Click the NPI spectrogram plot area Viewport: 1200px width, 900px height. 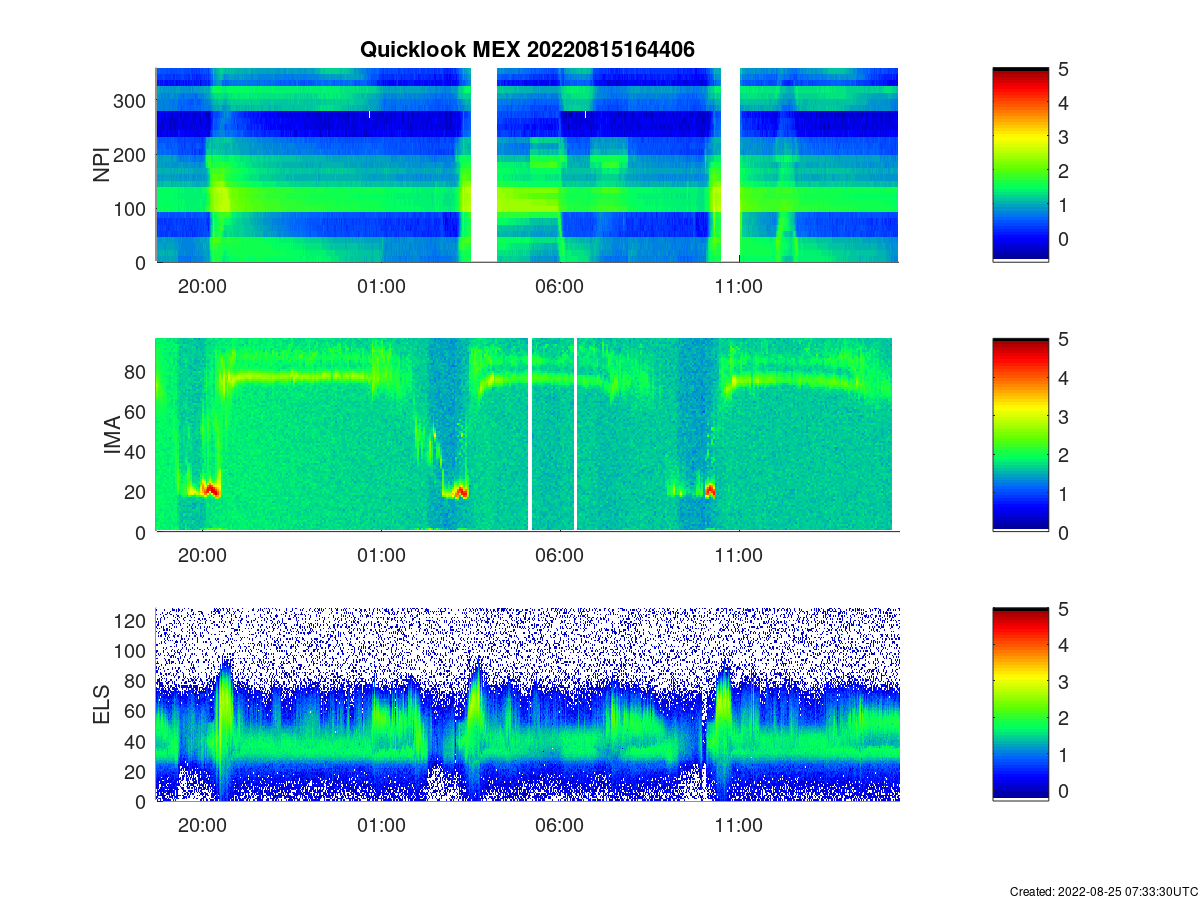(x=527, y=165)
